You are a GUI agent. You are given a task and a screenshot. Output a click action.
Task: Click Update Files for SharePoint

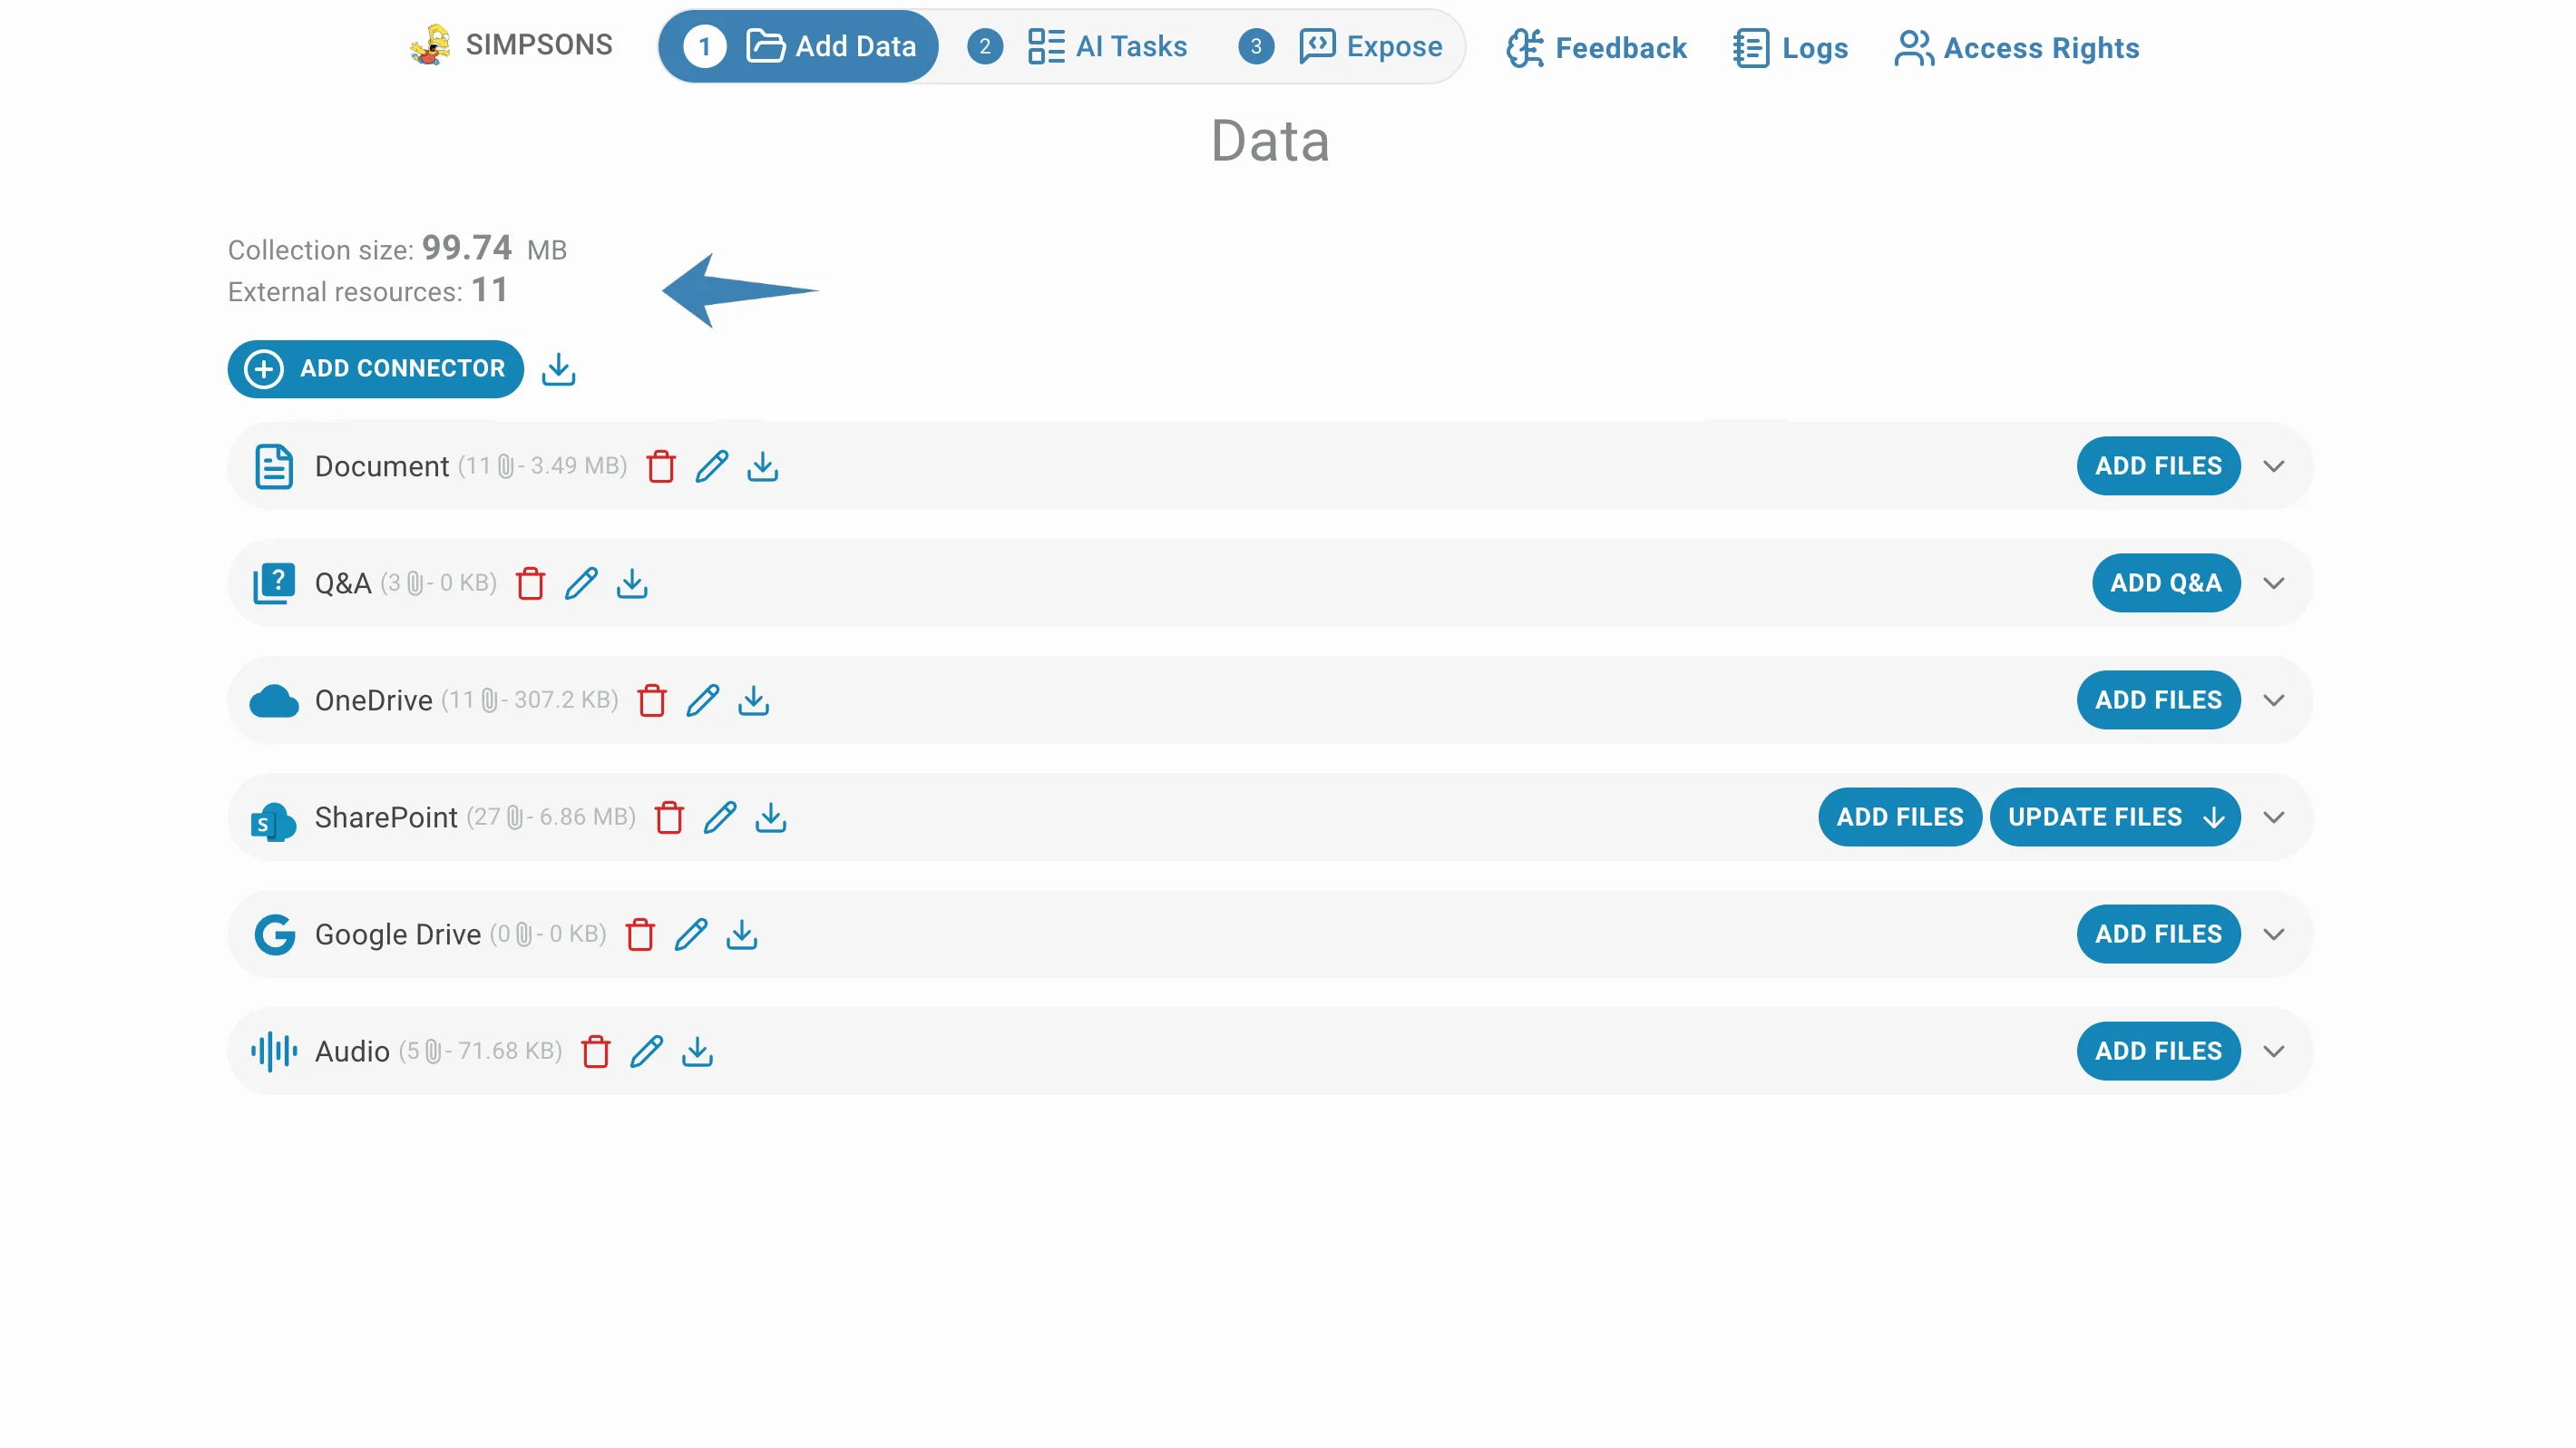pyautogui.click(x=2115, y=817)
